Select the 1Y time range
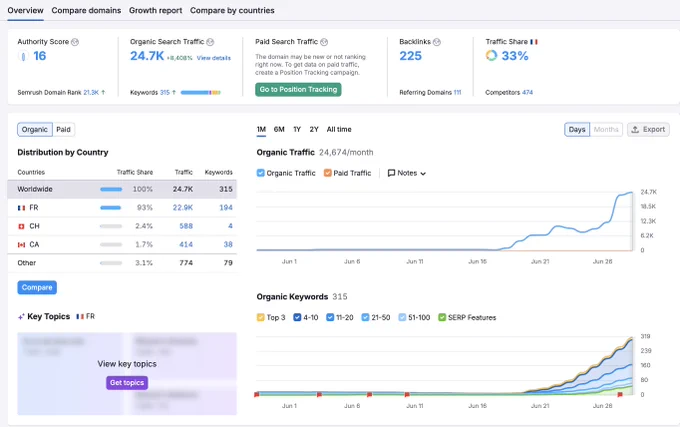The image size is (680, 427). point(297,130)
